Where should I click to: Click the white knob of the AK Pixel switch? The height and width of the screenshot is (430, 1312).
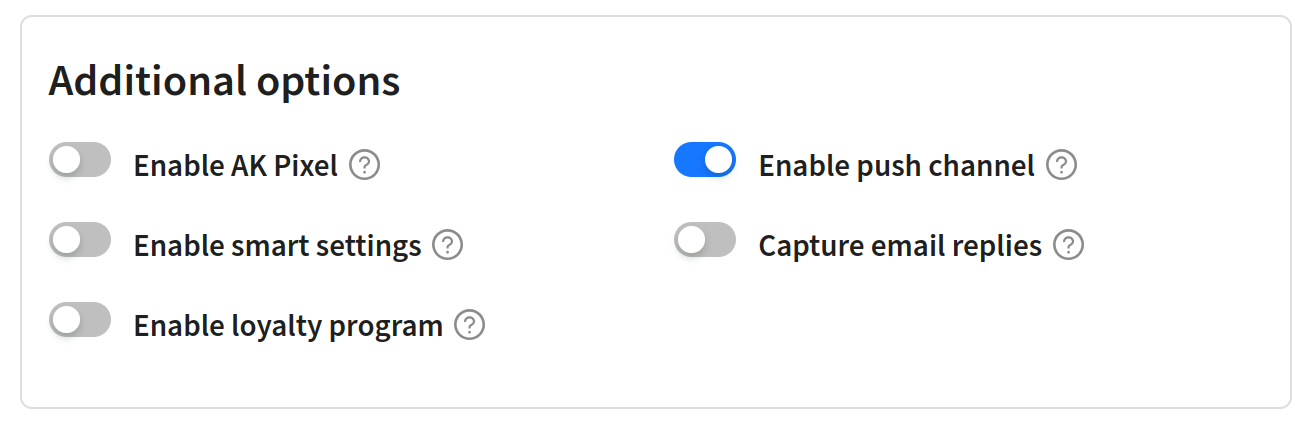(66, 160)
